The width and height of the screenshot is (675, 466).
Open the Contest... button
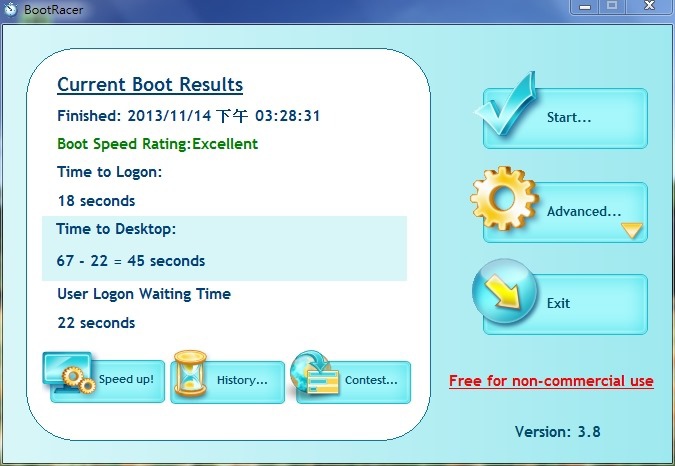353,382
